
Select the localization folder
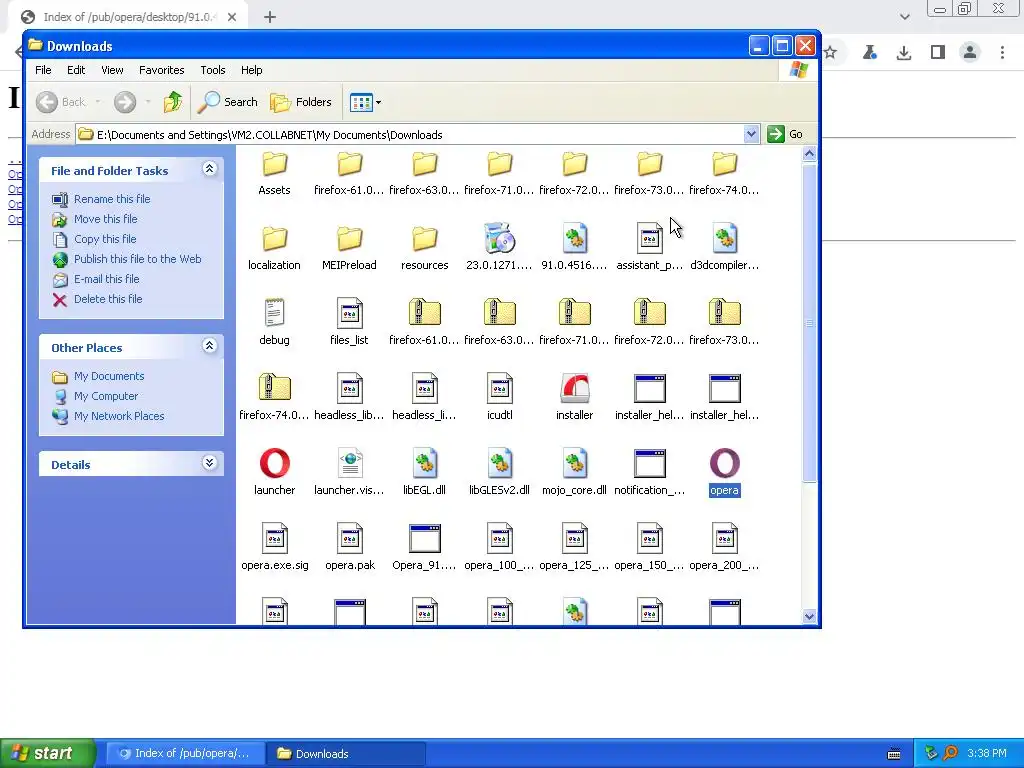click(274, 238)
